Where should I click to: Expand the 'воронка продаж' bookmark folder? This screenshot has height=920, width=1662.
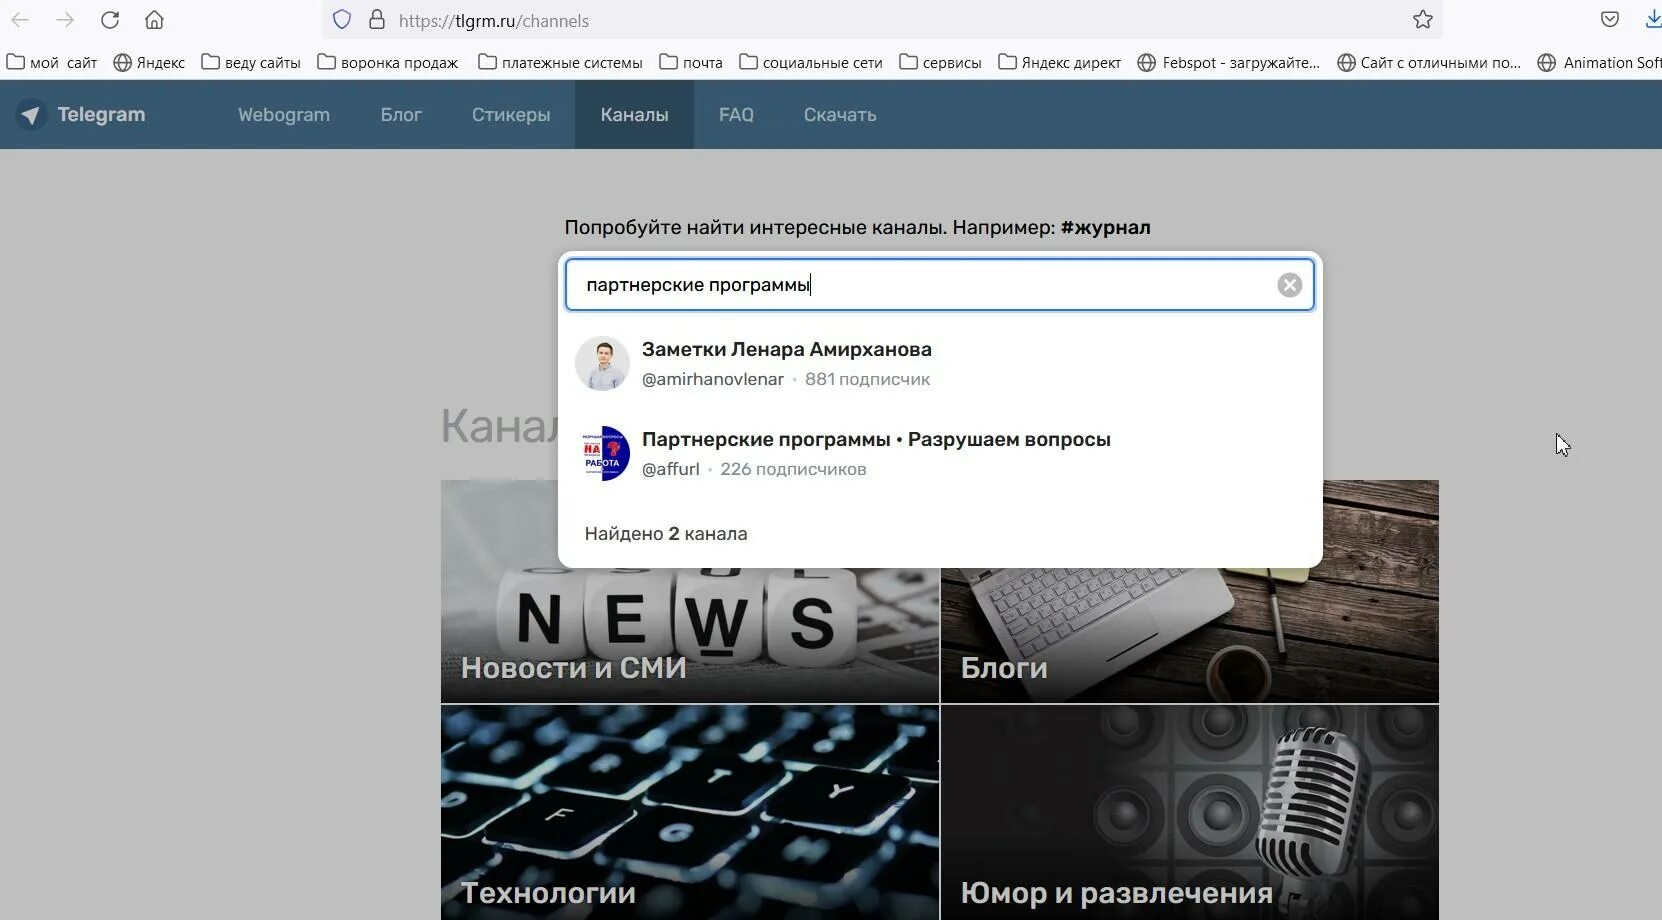coord(388,63)
